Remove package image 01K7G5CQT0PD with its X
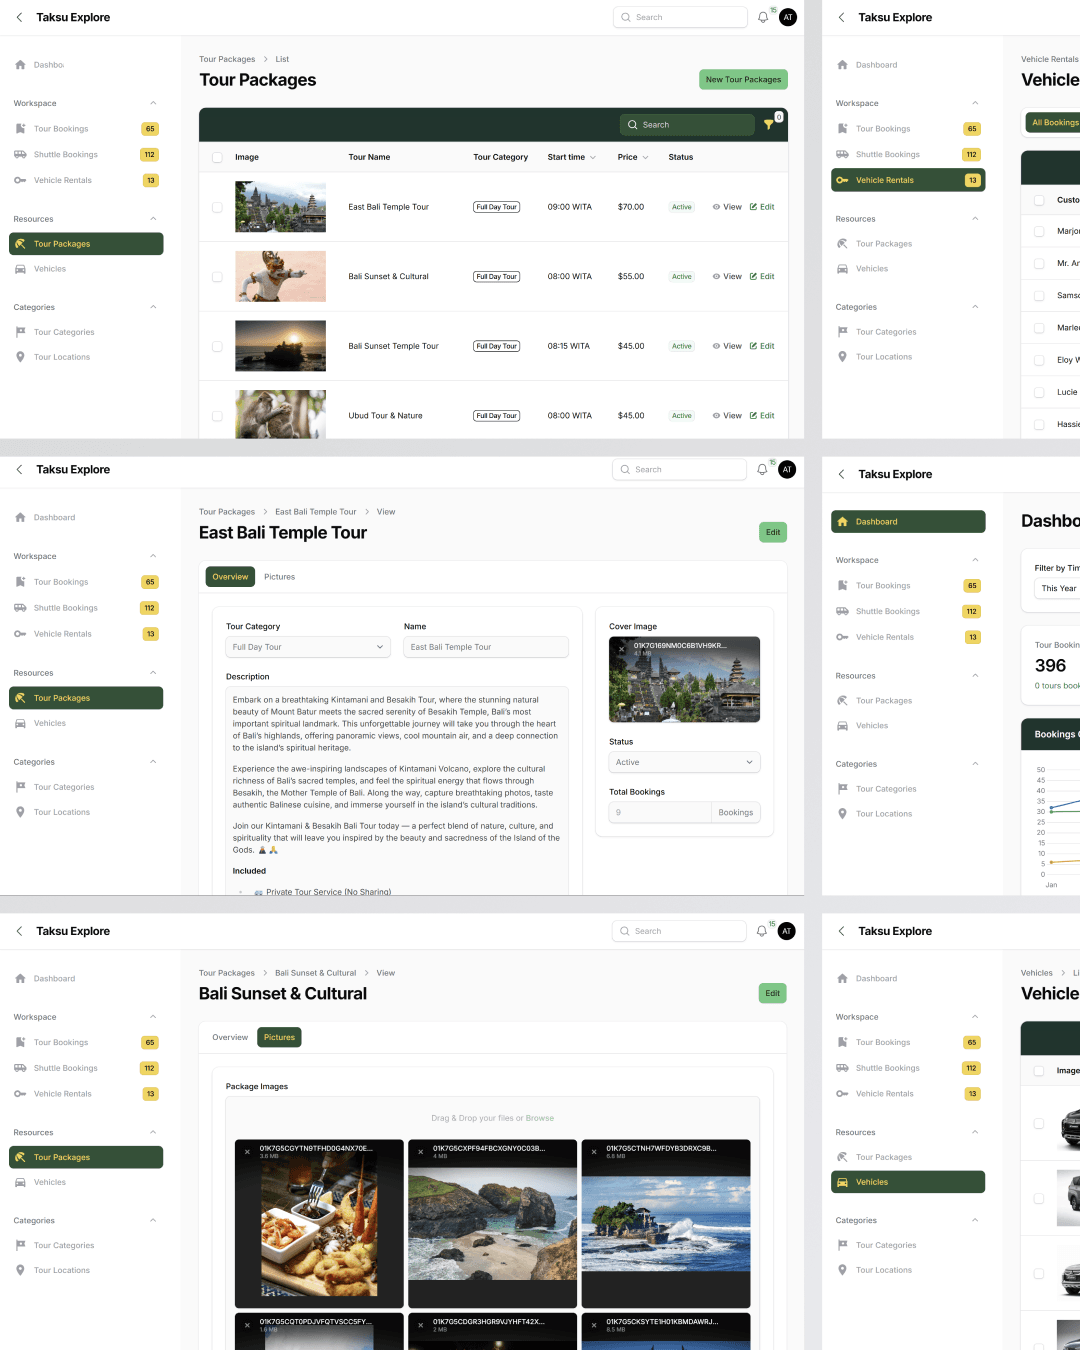 point(248,1324)
